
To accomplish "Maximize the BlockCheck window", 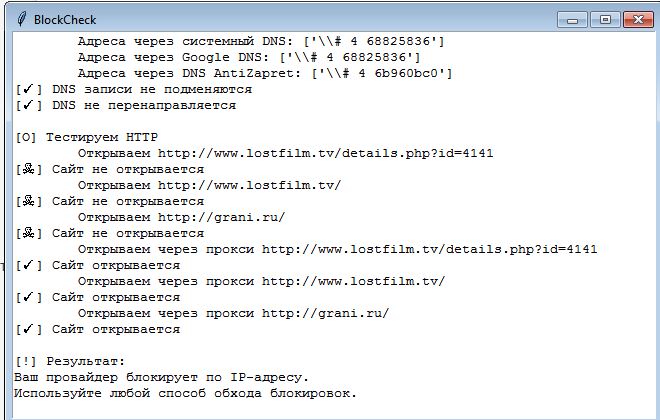I will (x=605, y=20).
